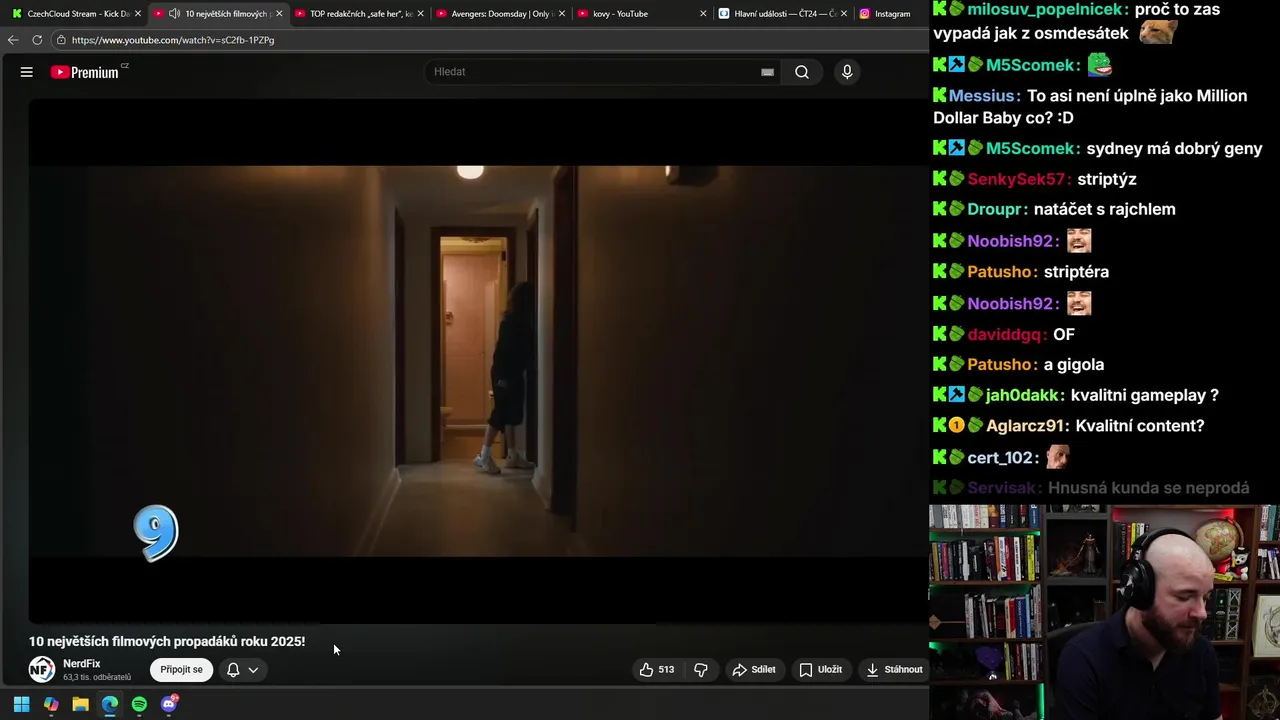The width and height of the screenshot is (1280, 720).
Task: Close the Hlavní události ČT24 tab
Action: (x=845, y=14)
